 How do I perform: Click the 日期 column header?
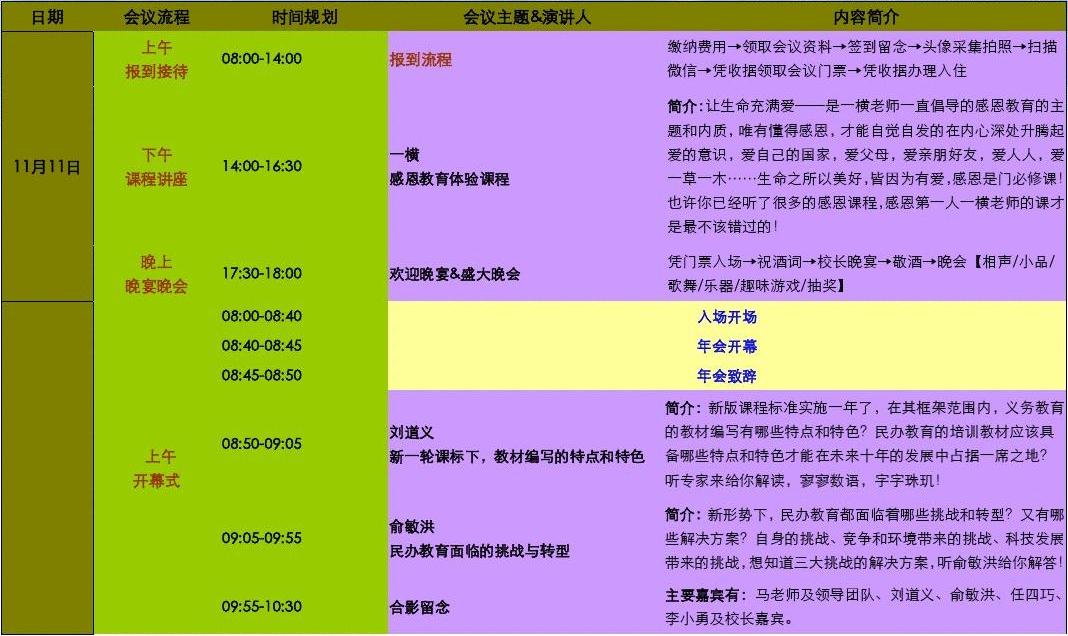(x=47, y=17)
